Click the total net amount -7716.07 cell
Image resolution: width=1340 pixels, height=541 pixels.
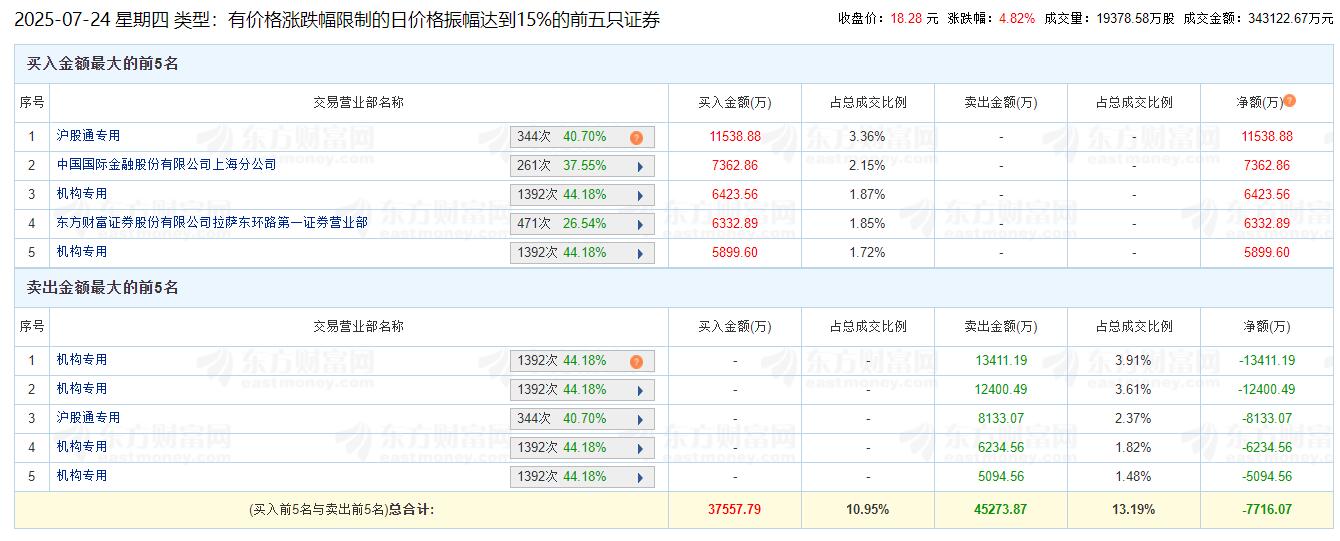[1266, 509]
